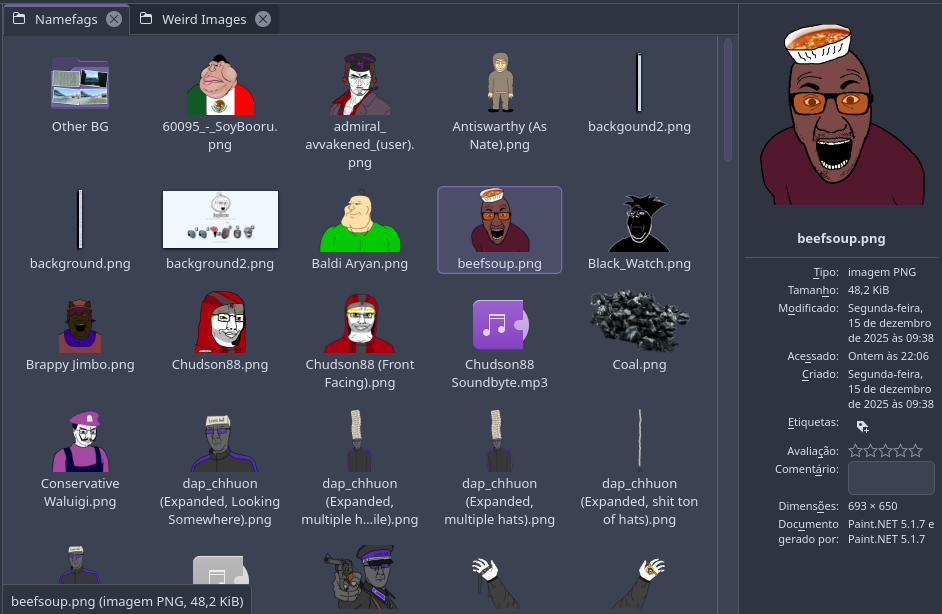Open the Other BG folder

point(80,85)
